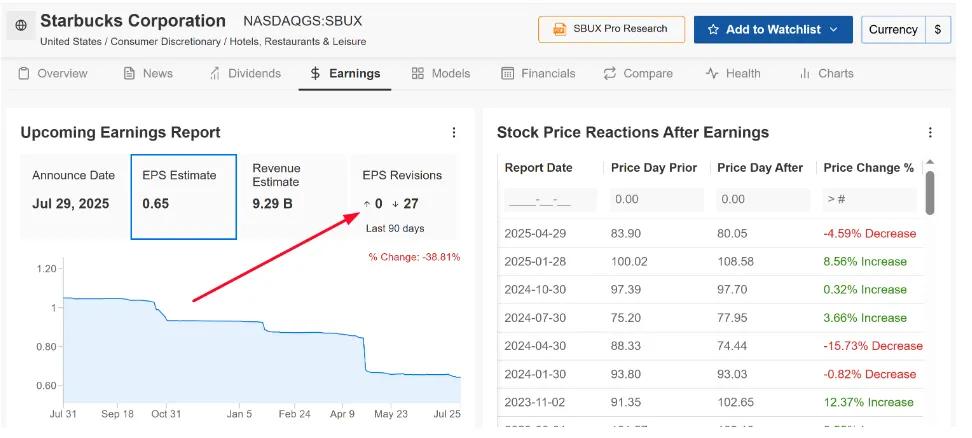
Task: Open the Currency selector
Action: (893, 29)
